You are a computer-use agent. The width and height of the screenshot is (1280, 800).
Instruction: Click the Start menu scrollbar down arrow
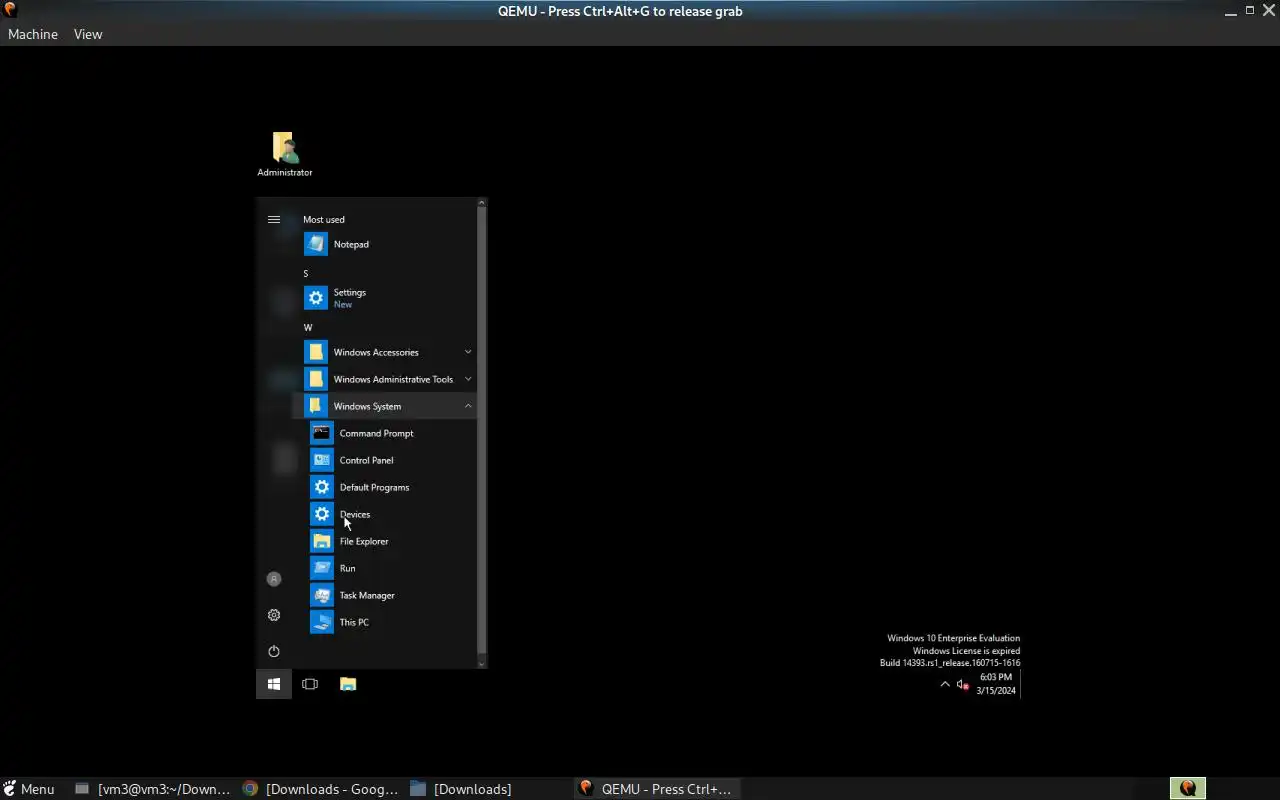(x=482, y=663)
